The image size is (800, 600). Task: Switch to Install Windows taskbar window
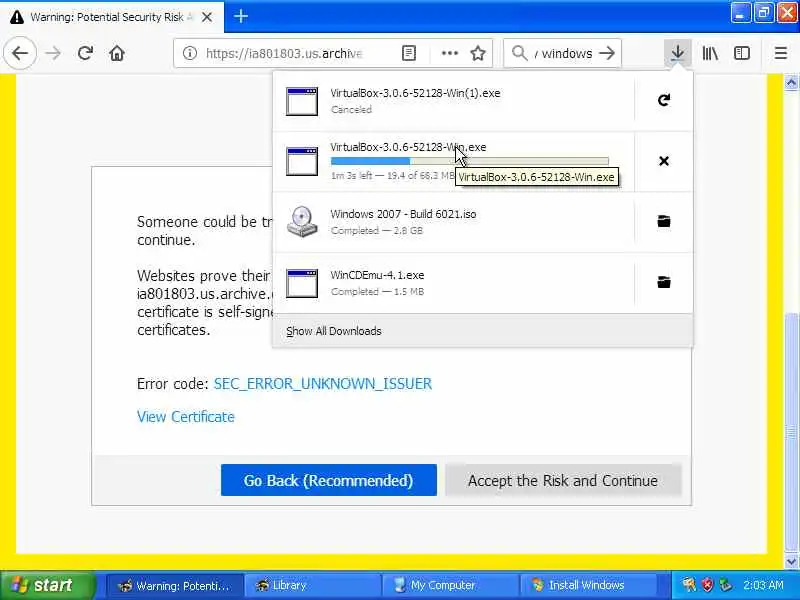[x=587, y=585]
